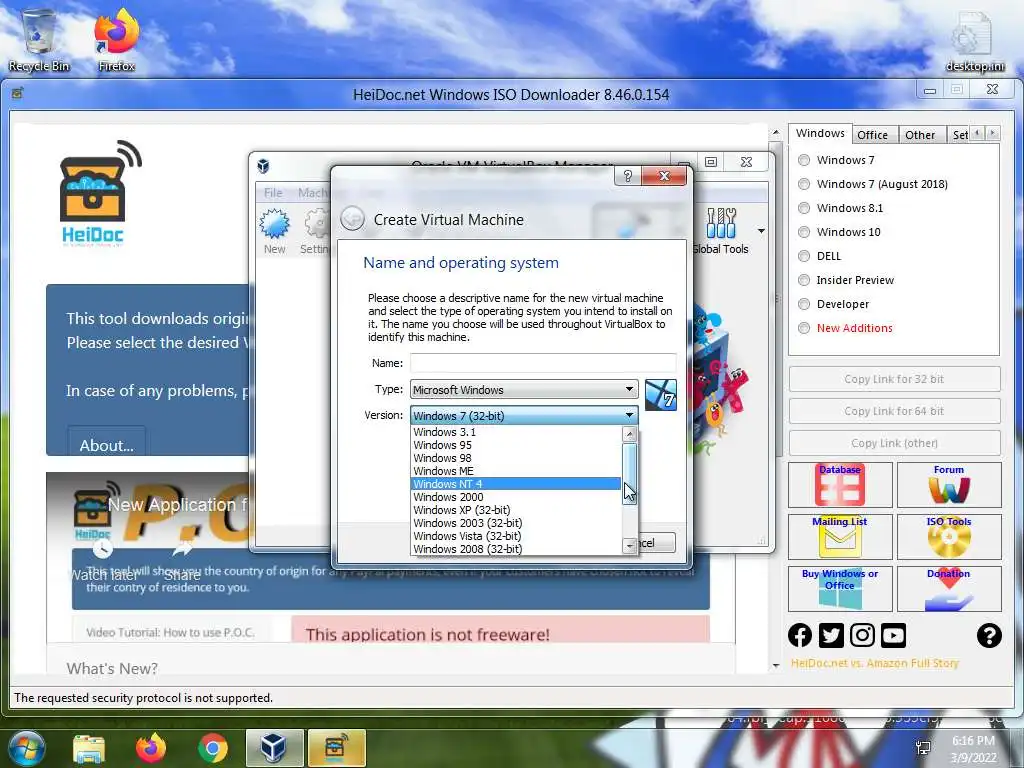The image size is (1024, 768).
Task: Choose Windows Vista (32-bit) from version list
Action: point(516,536)
